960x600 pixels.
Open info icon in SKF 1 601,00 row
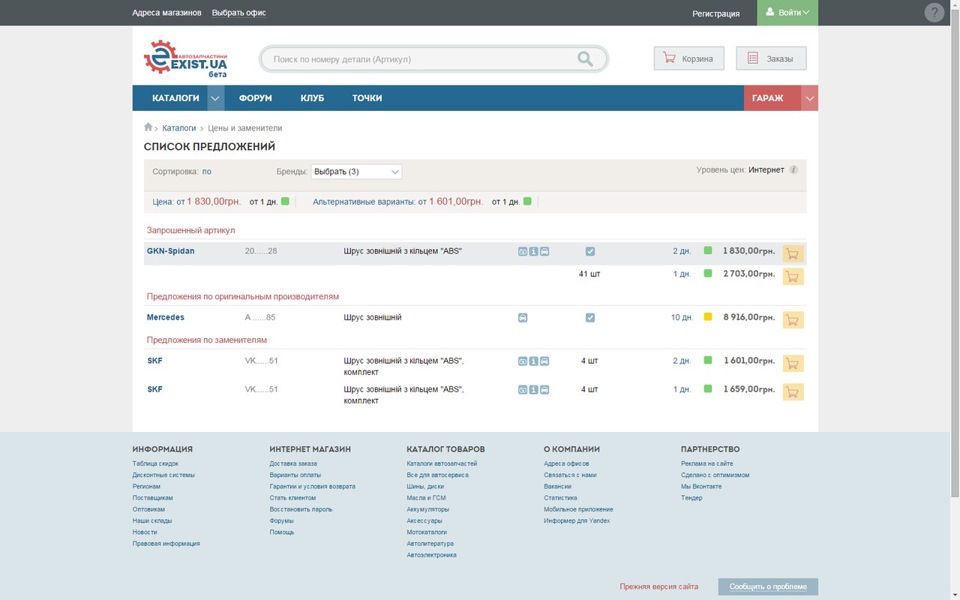pyautogui.click(x=534, y=361)
